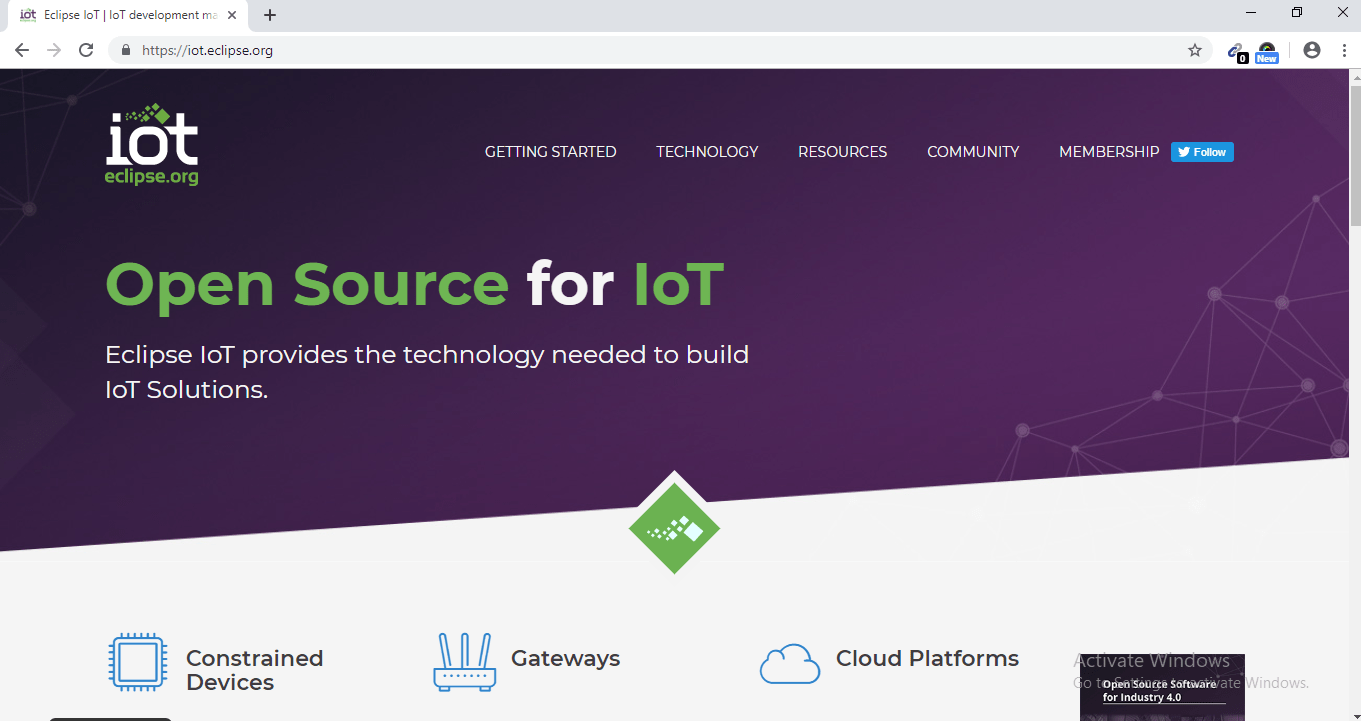Screen dimensions: 1361x721
Task: Reload the page
Action: [86, 49]
